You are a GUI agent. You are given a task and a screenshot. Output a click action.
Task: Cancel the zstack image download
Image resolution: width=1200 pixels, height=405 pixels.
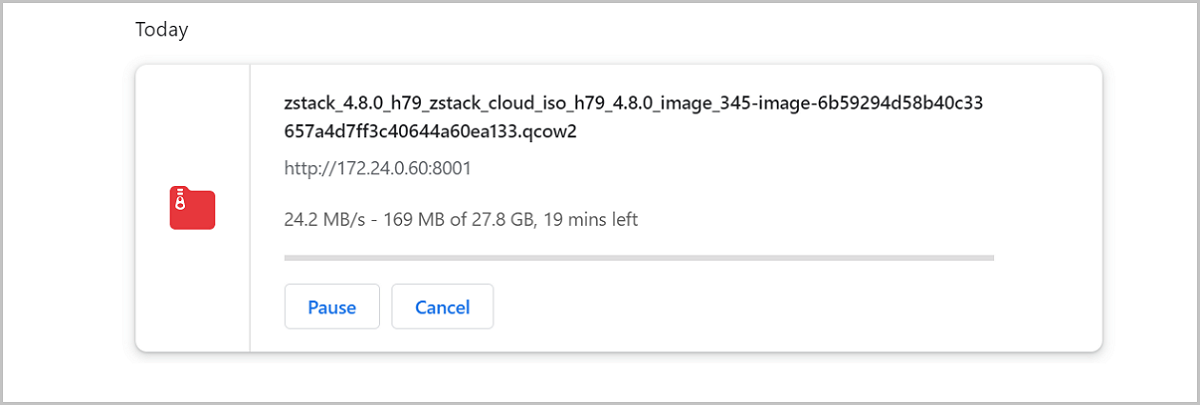click(x=442, y=307)
